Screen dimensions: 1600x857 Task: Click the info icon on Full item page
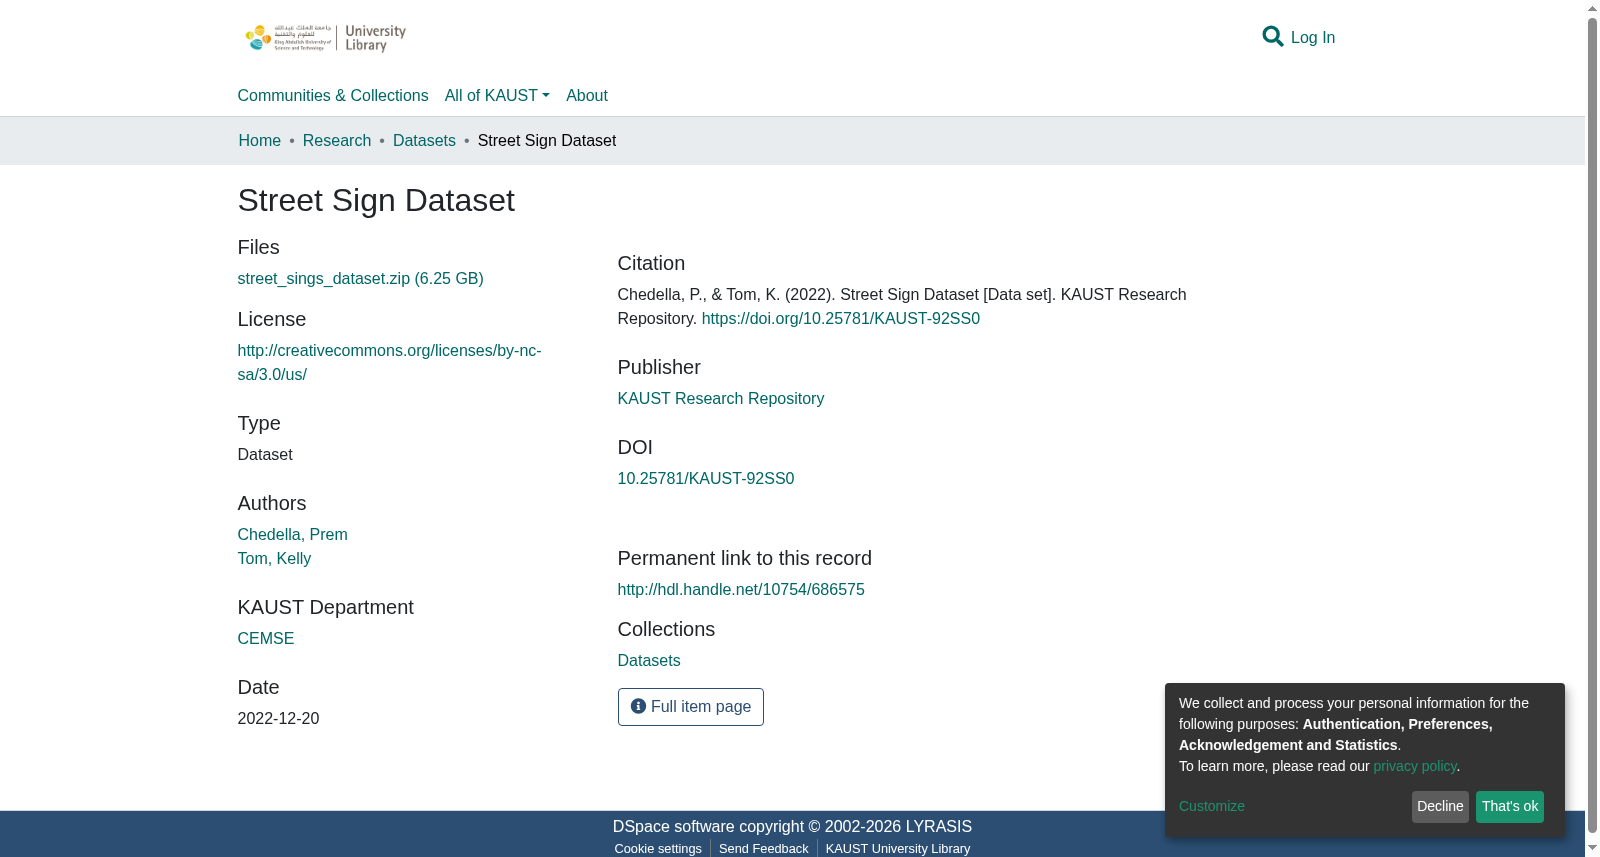[x=638, y=706]
